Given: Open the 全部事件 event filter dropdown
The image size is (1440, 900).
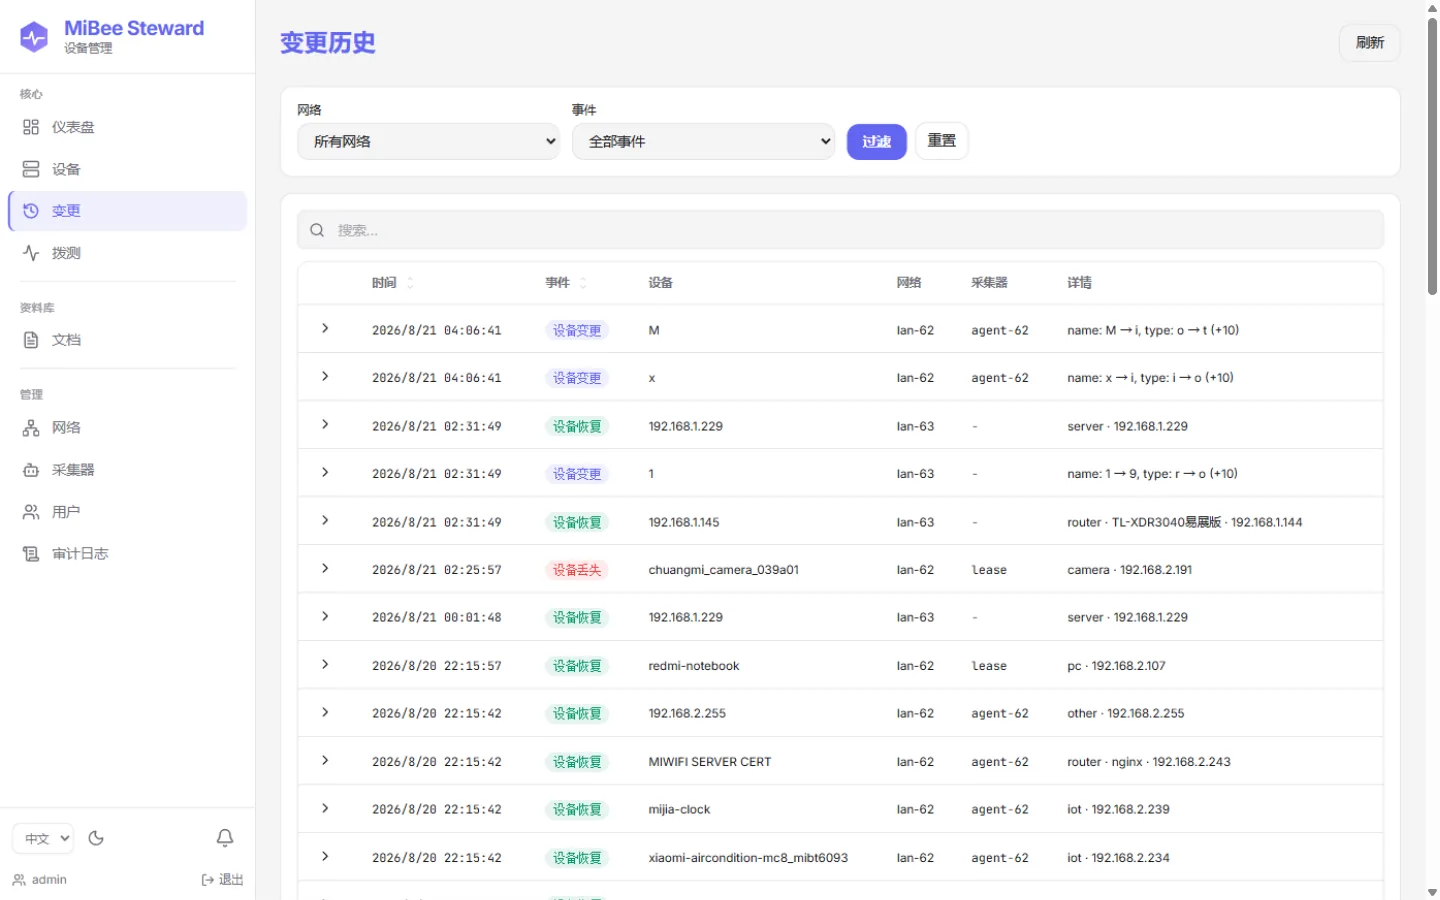Looking at the screenshot, I should pyautogui.click(x=703, y=141).
